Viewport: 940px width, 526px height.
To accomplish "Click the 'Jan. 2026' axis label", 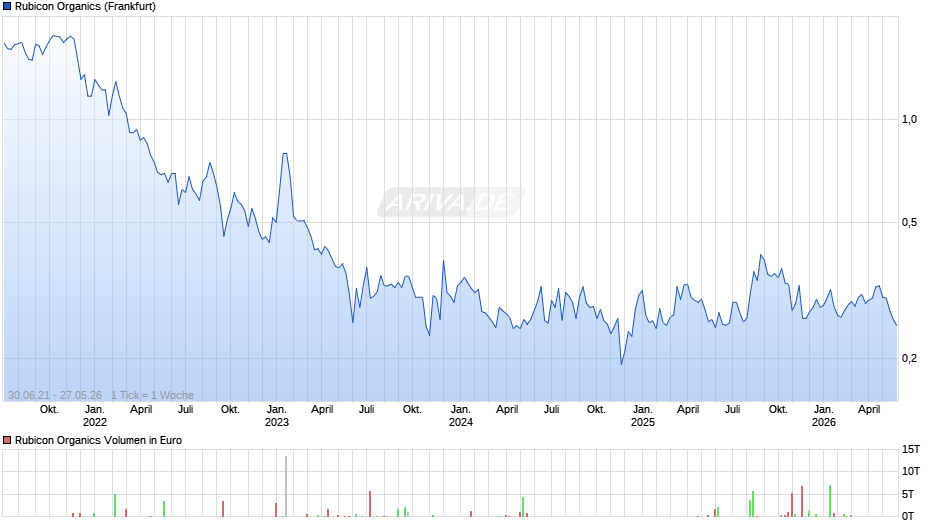I will (824, 416).
